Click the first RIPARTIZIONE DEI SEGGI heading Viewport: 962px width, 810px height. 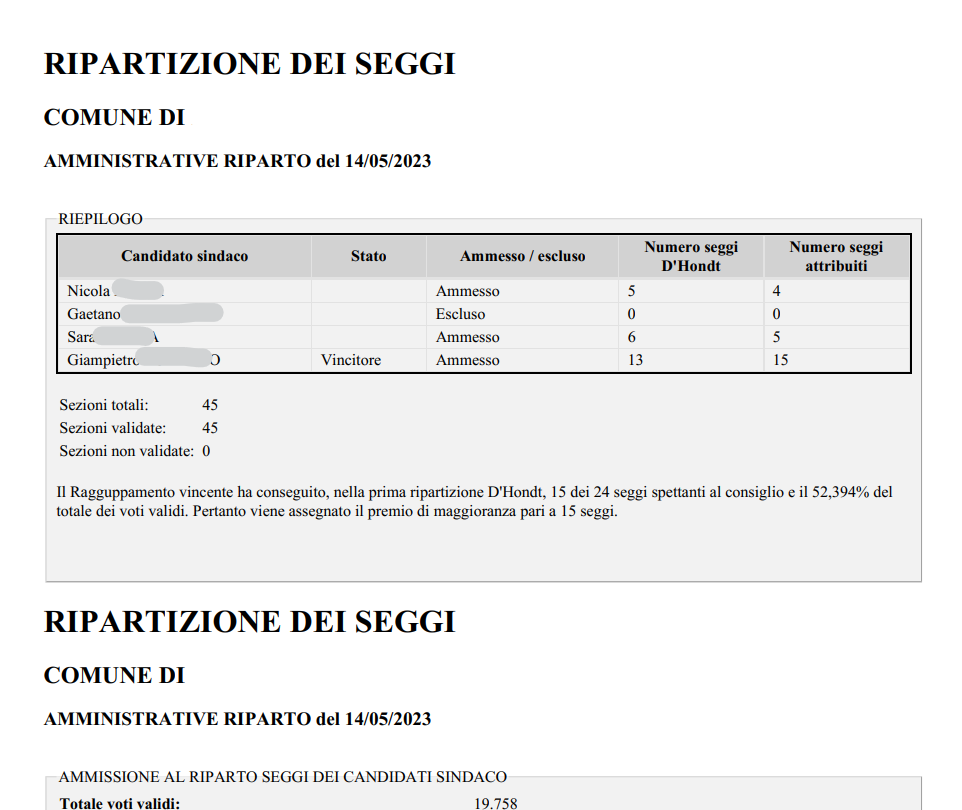[x=250, y=64]
